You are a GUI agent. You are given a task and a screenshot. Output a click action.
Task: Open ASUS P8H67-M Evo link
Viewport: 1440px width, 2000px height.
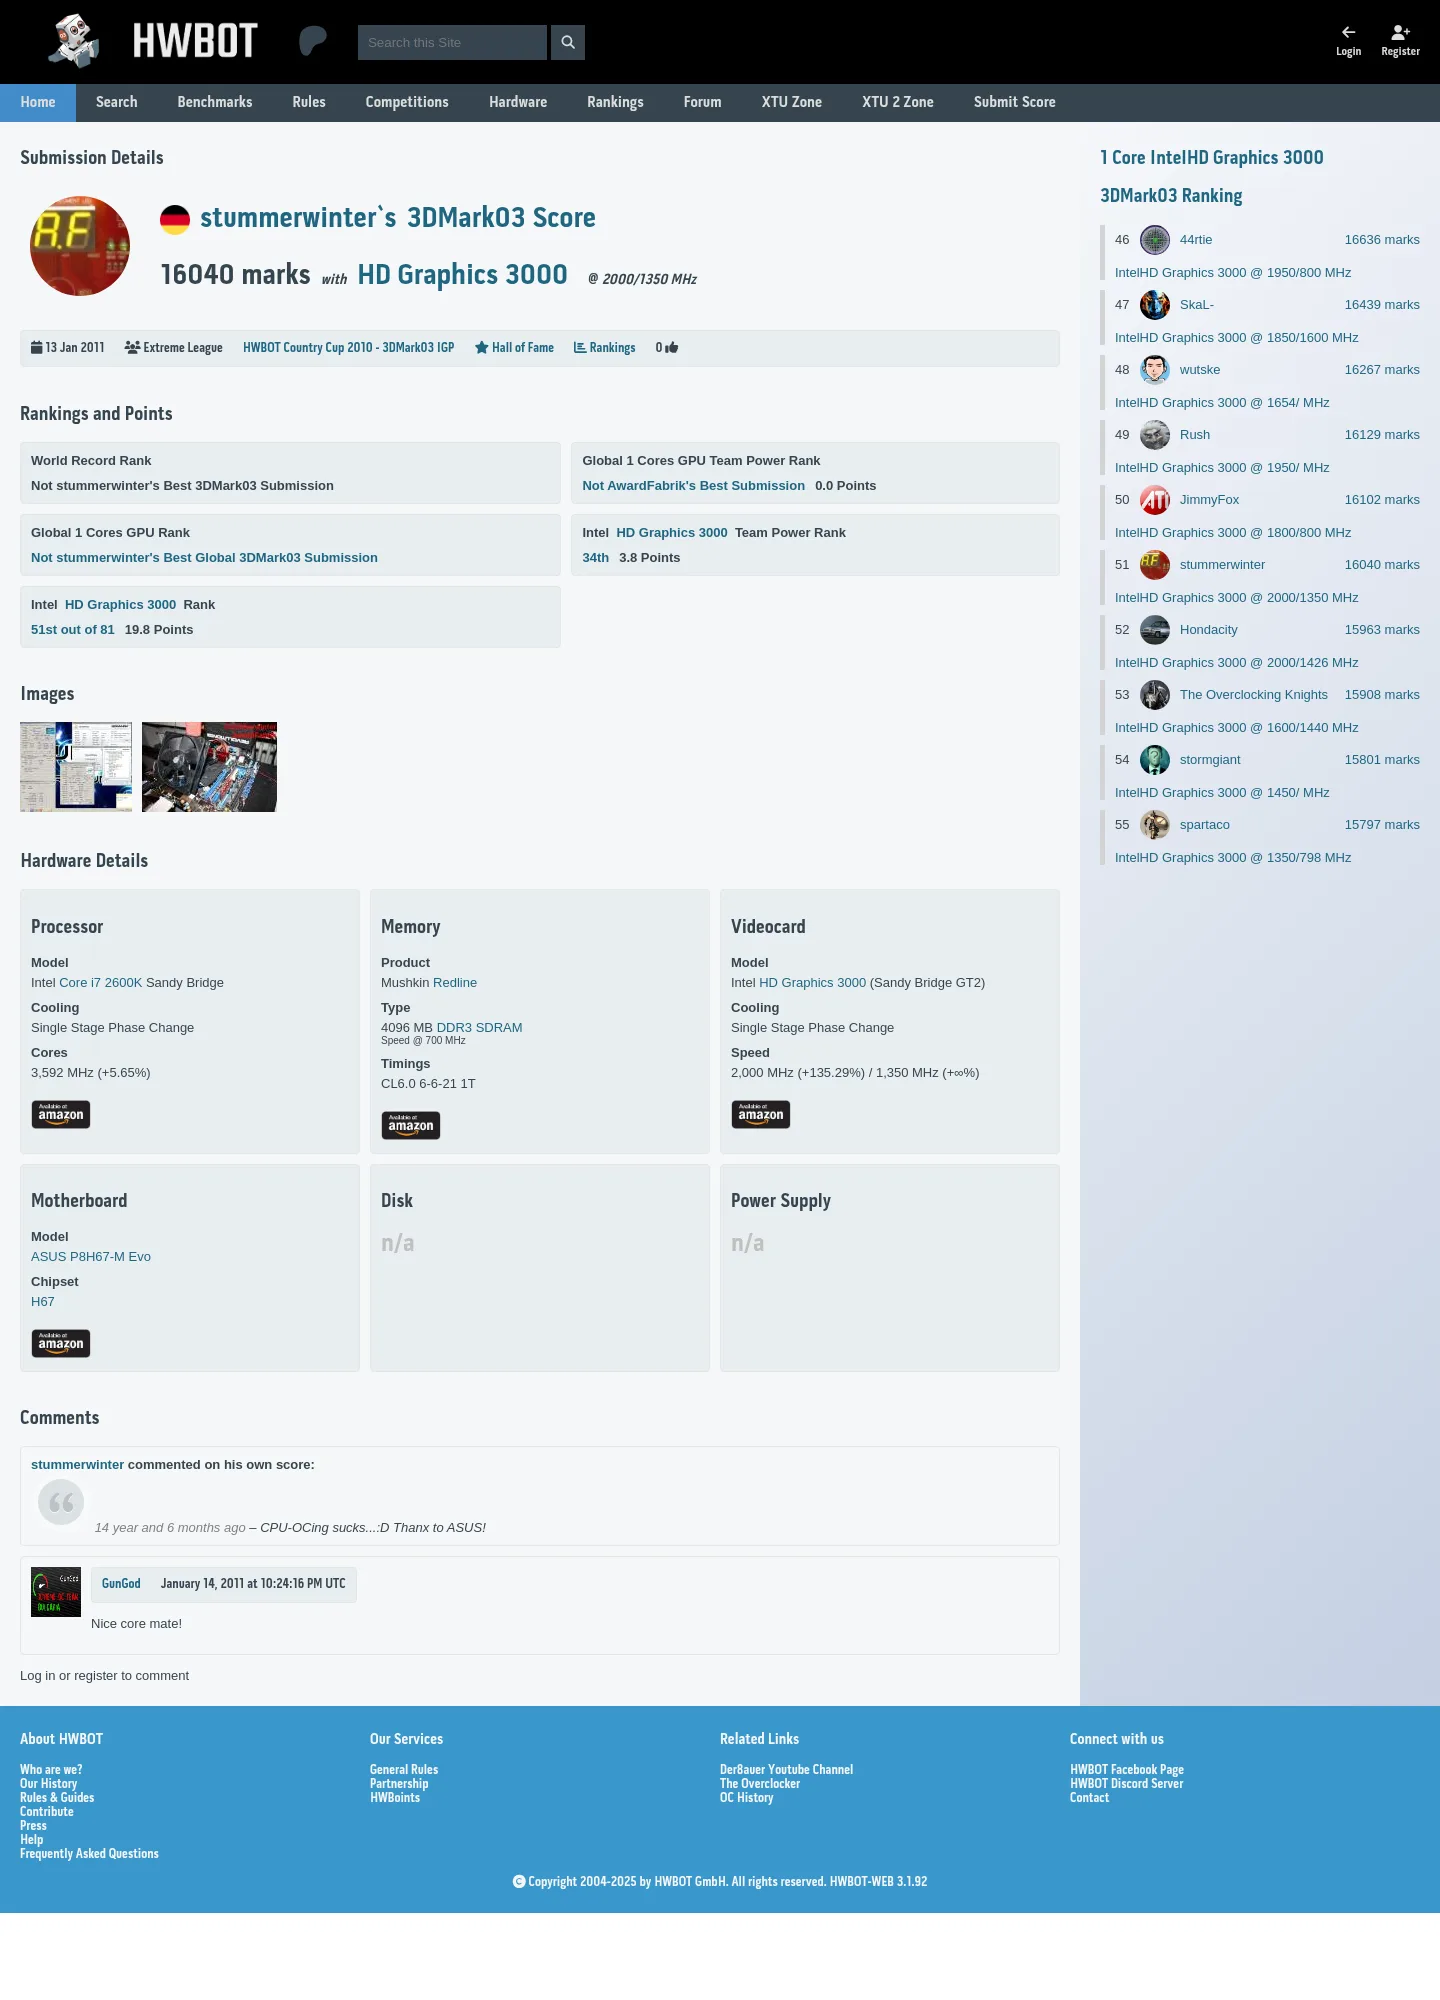(91, 1257)
